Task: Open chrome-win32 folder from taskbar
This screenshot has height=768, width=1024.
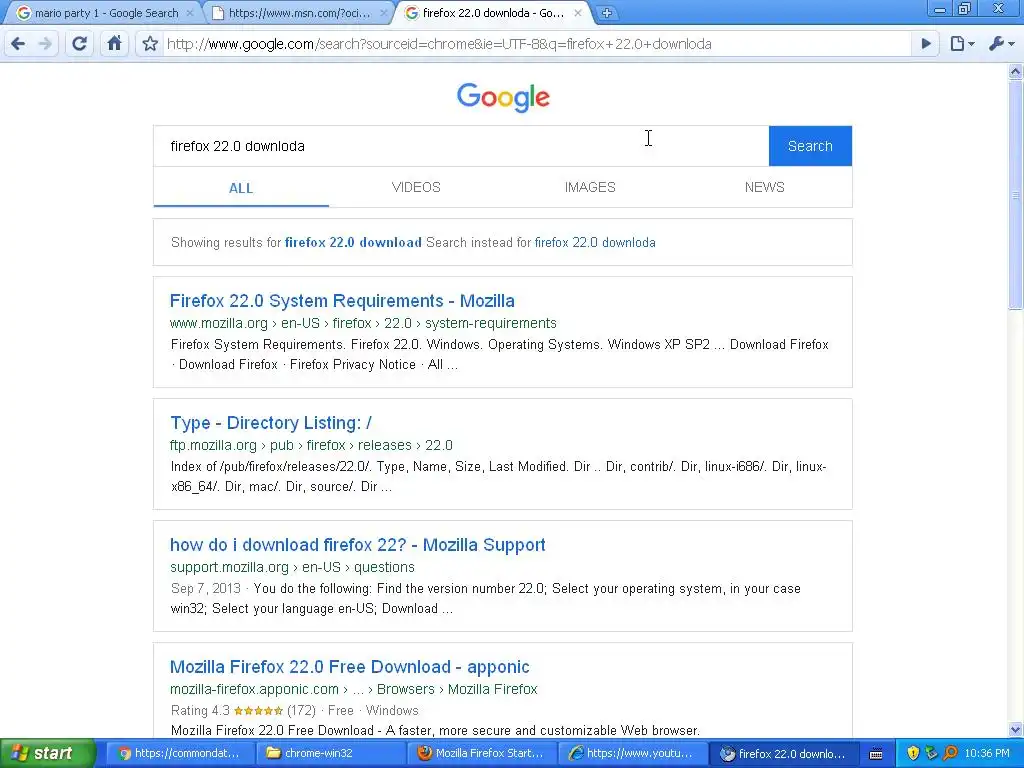Action: coord(329,753)
